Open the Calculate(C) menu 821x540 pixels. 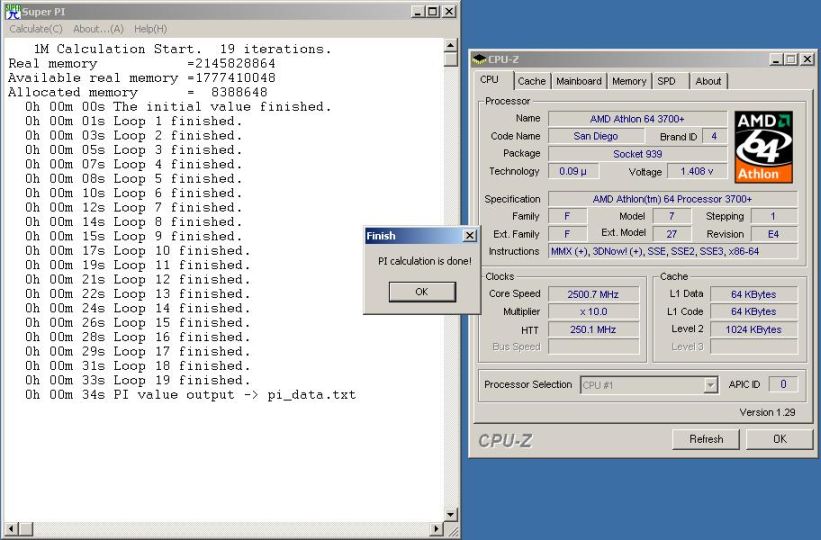35,29
